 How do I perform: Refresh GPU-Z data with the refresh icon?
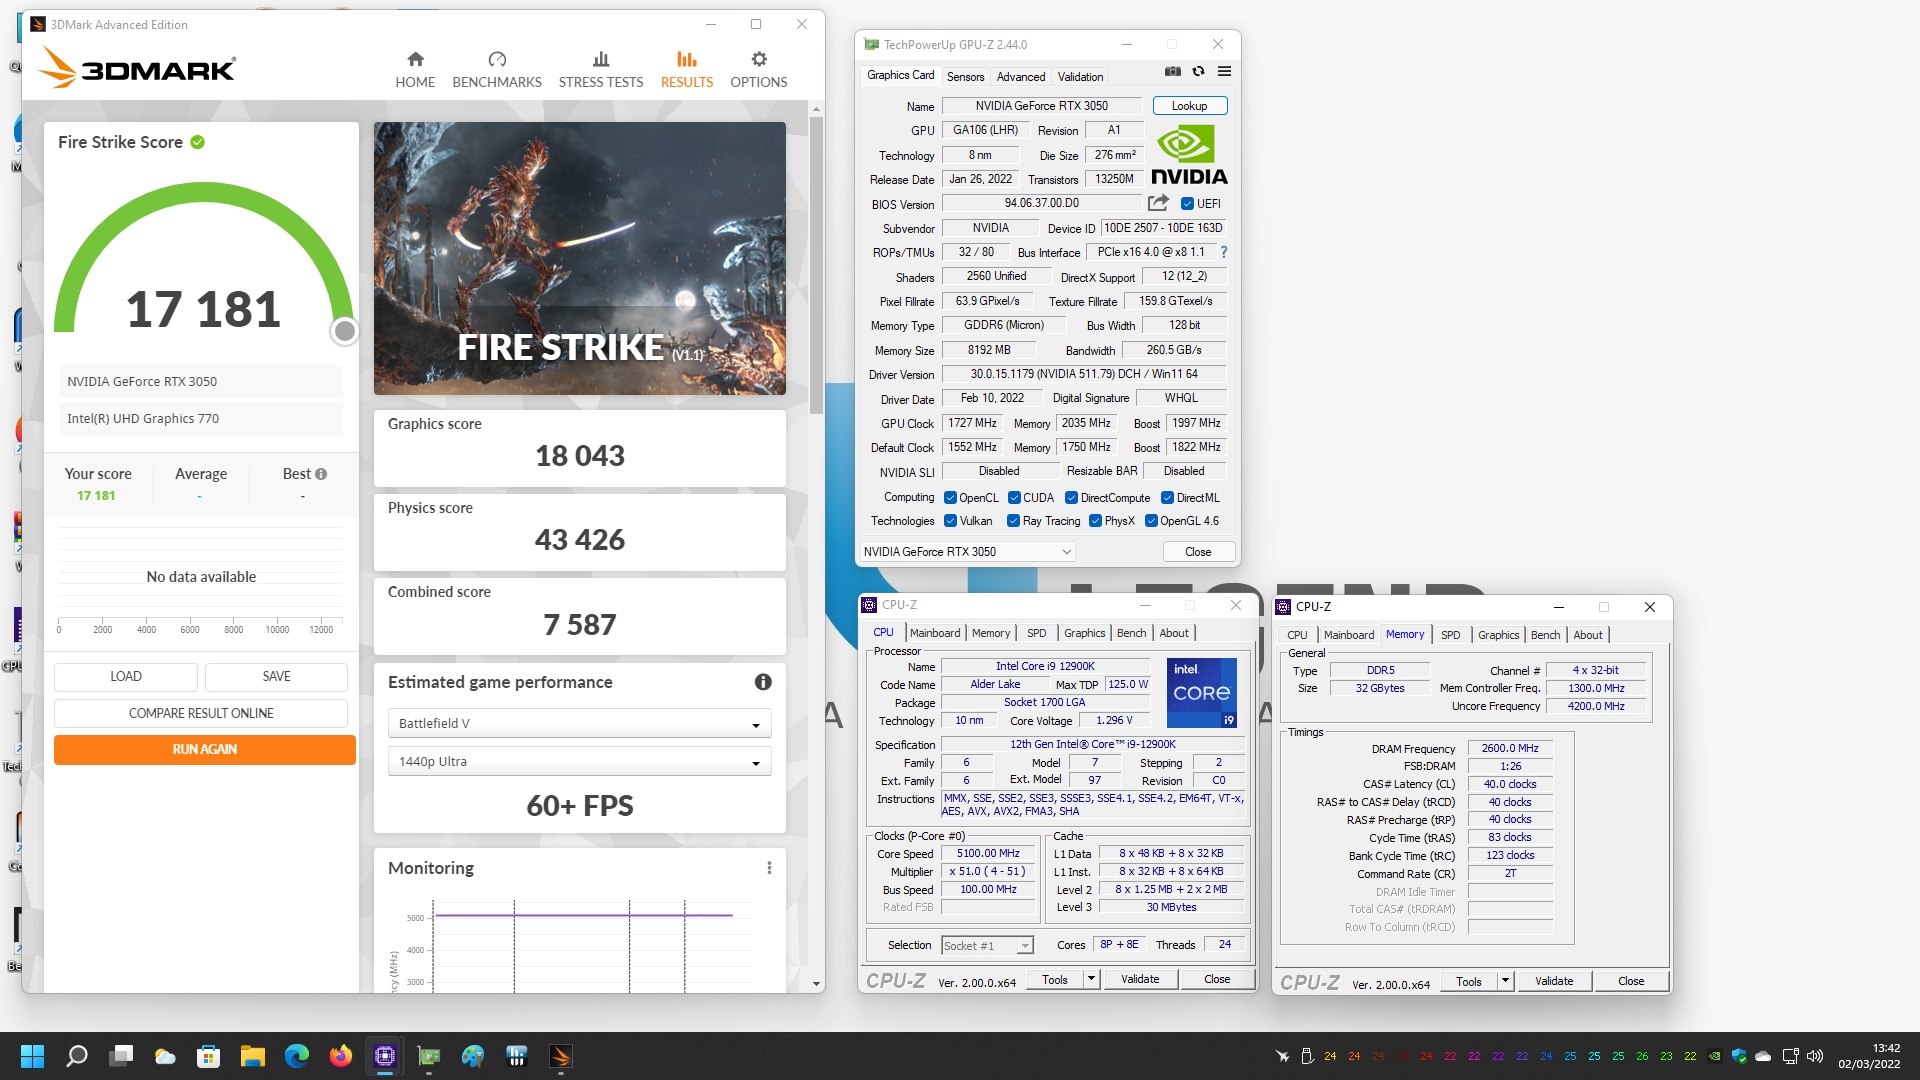tap(1198, 72)
